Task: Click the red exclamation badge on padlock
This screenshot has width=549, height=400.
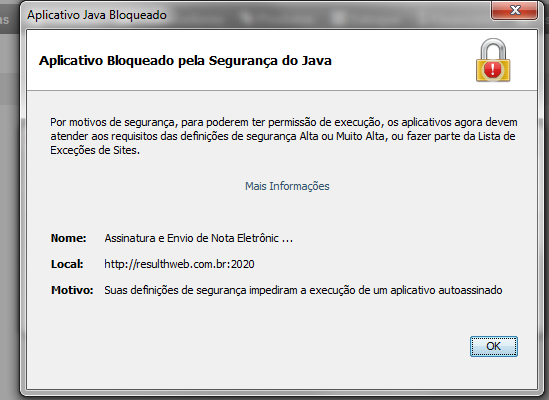Action: 493,69
